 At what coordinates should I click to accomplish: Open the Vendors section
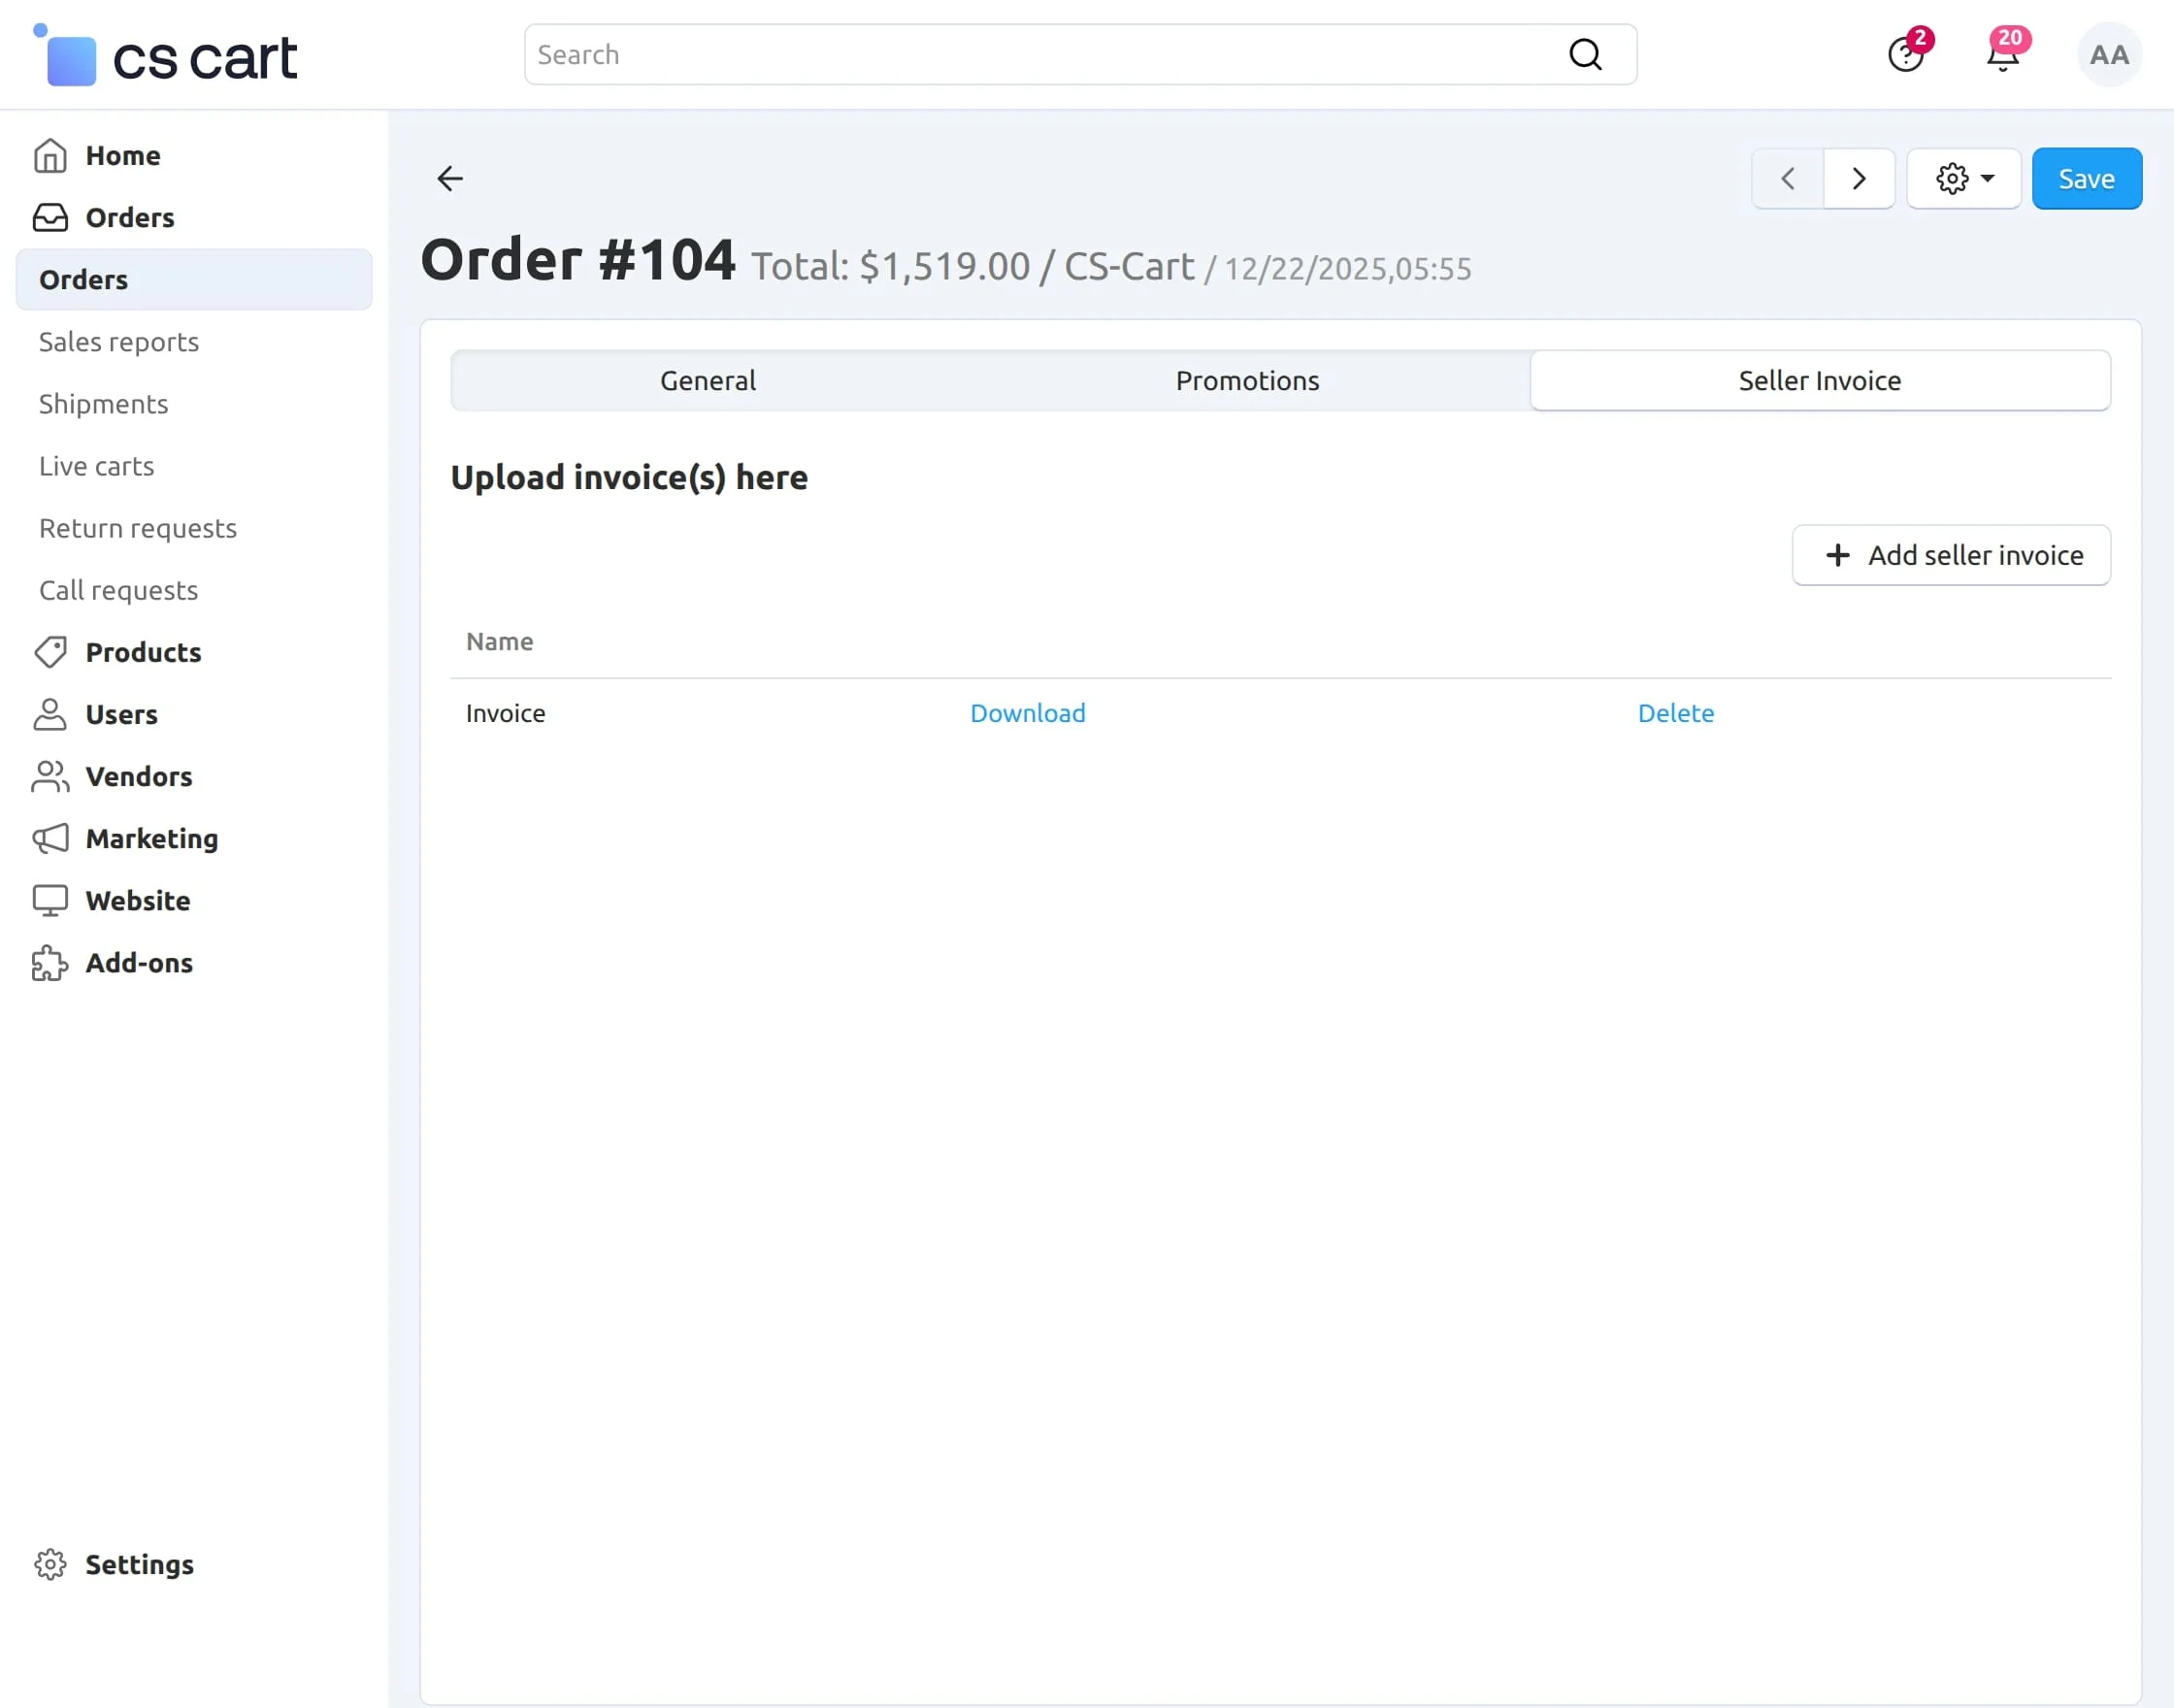(x=139, y=777)
